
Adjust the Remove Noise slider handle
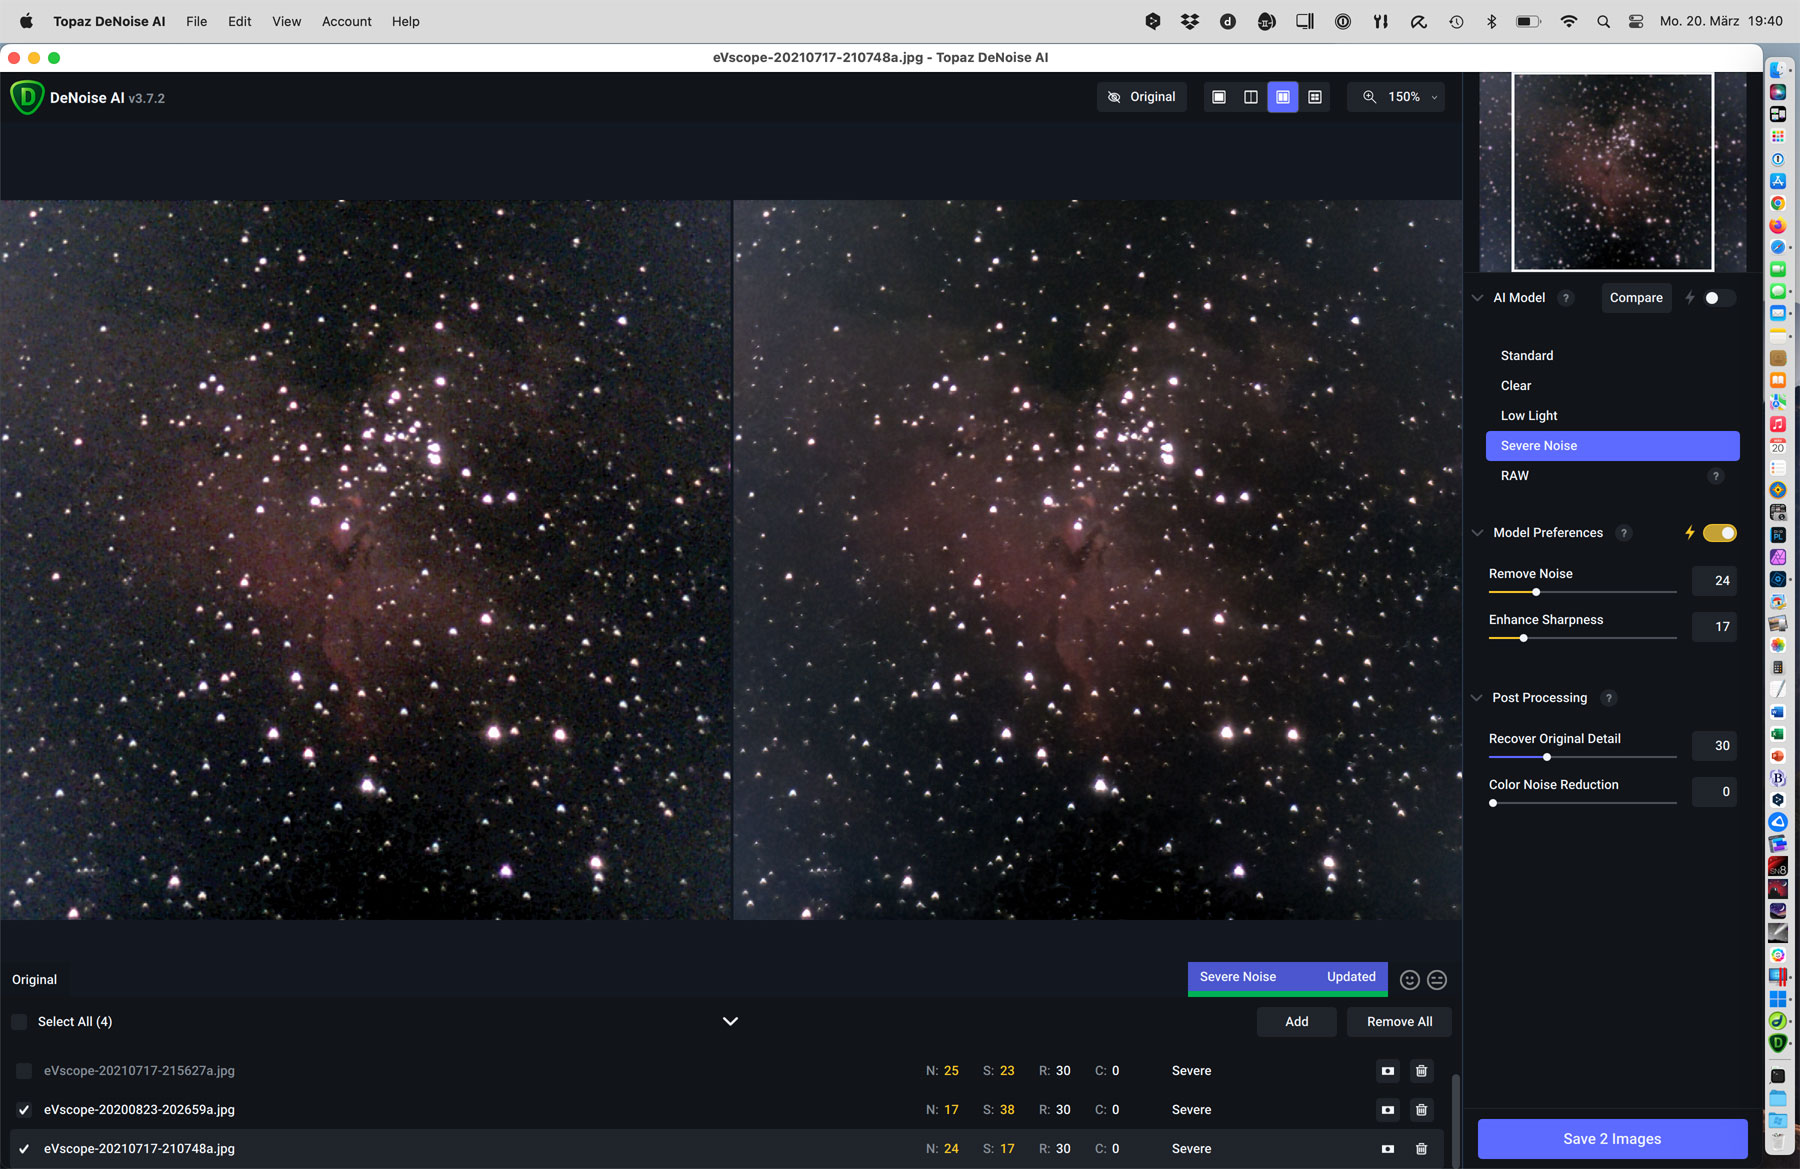point(1536,592)
